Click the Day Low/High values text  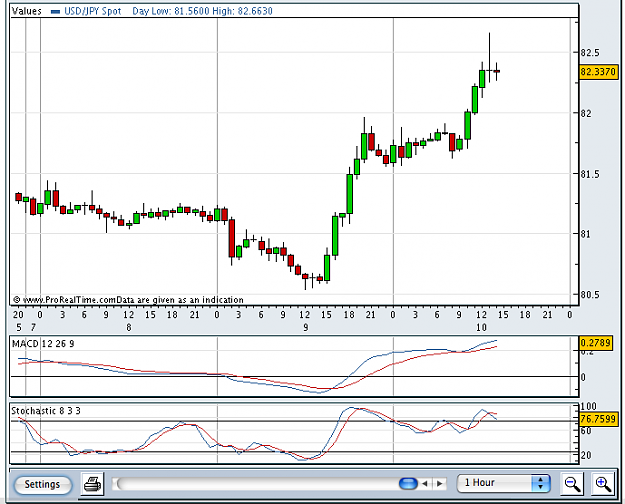(x=202, y=11)
